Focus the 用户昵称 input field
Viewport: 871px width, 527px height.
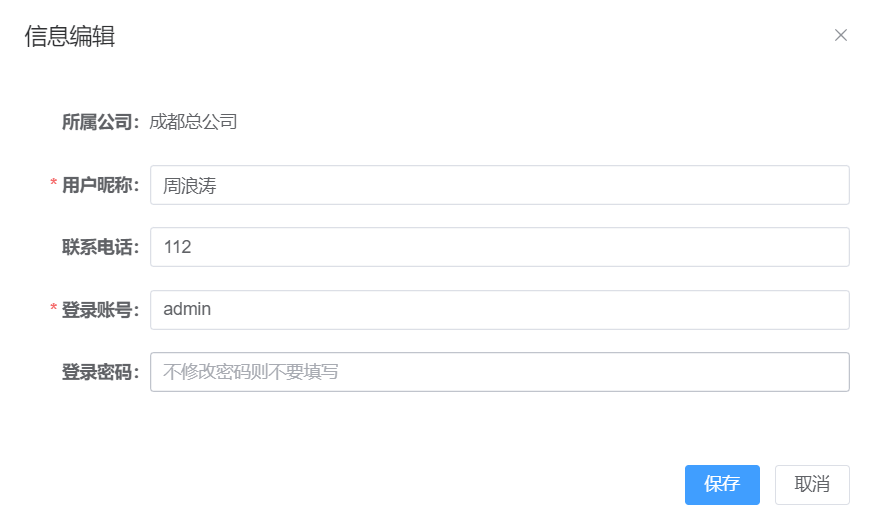[x=499, y=185]
